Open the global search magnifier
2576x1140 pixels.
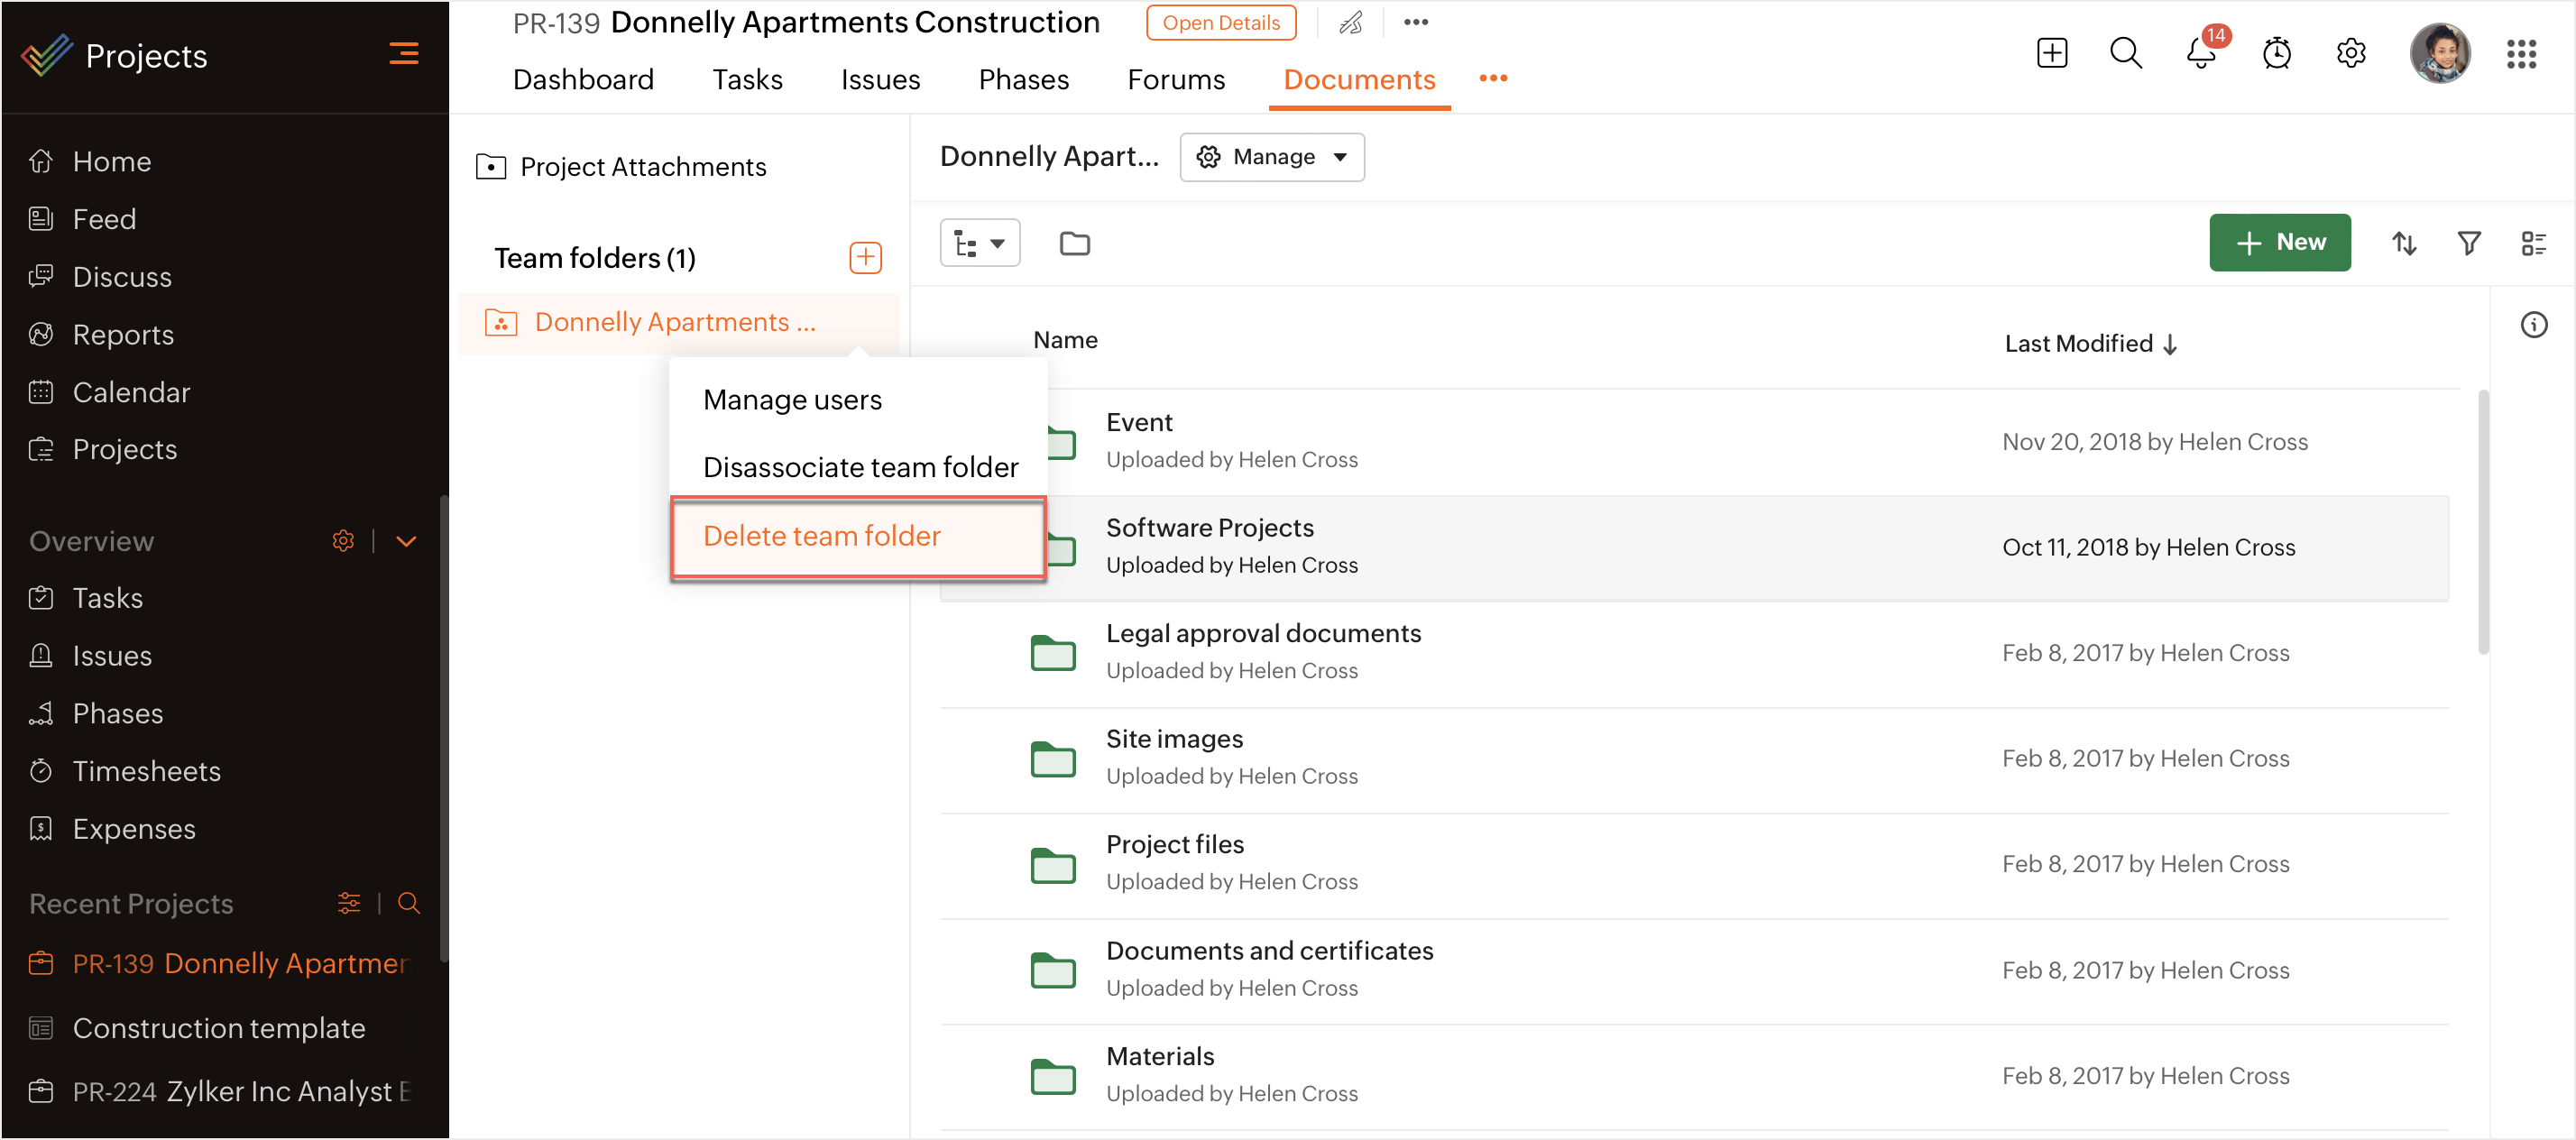tap(2125, 53)
